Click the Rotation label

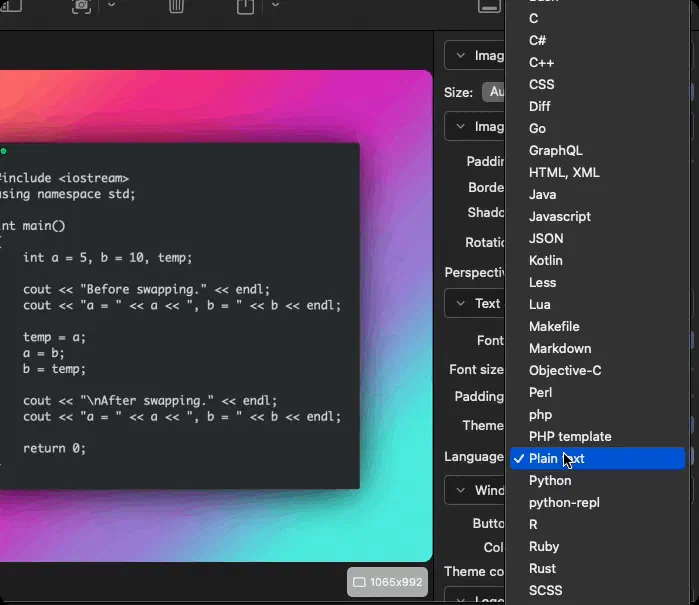[x=485, y=242]
